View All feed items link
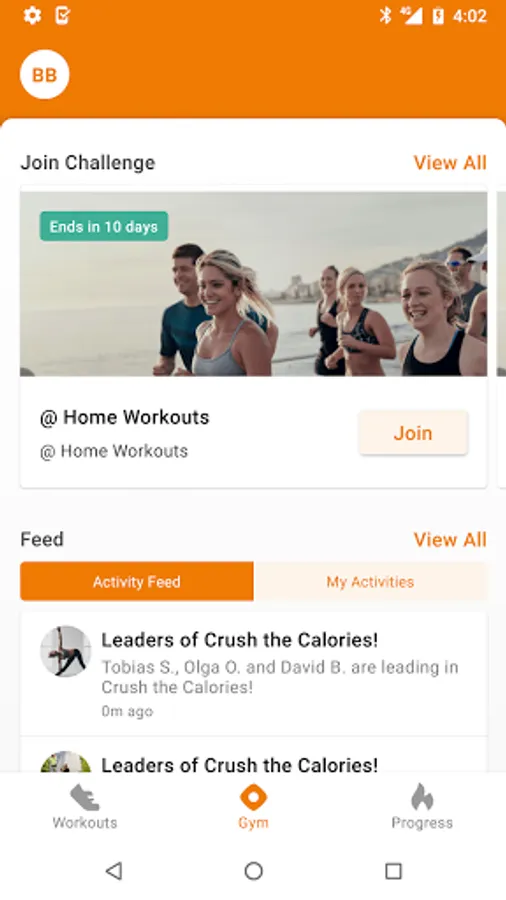506x900 pixels. tap(450, 540)
